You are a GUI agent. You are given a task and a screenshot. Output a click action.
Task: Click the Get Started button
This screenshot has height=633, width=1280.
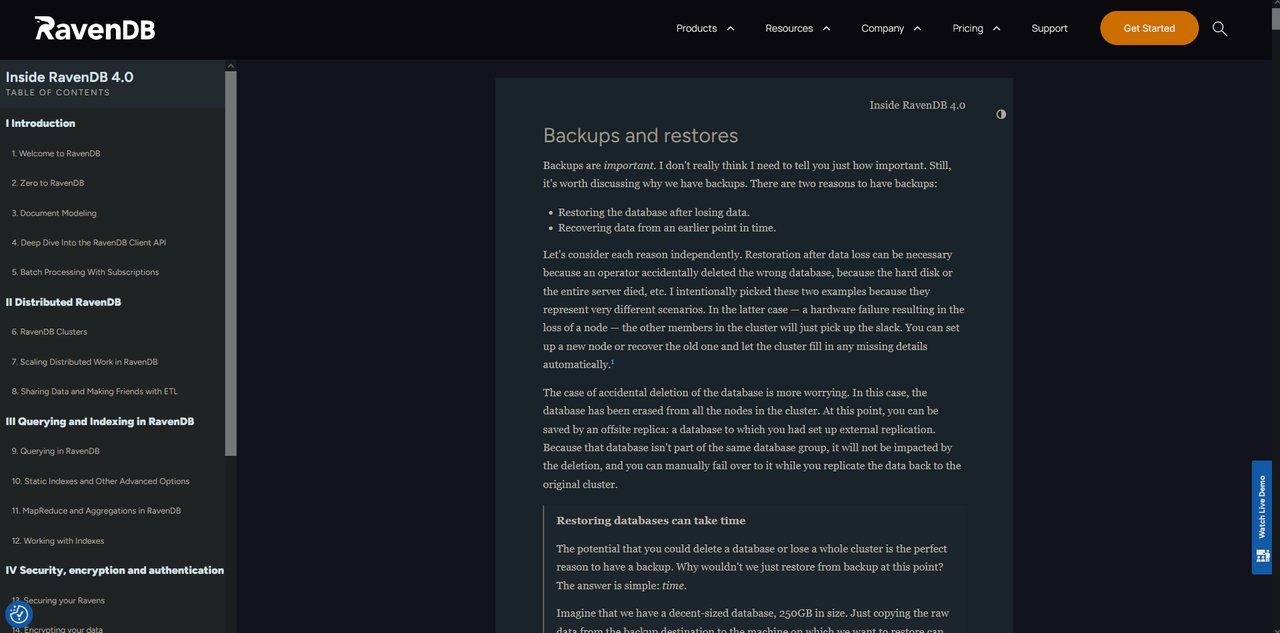[1149, 28]
